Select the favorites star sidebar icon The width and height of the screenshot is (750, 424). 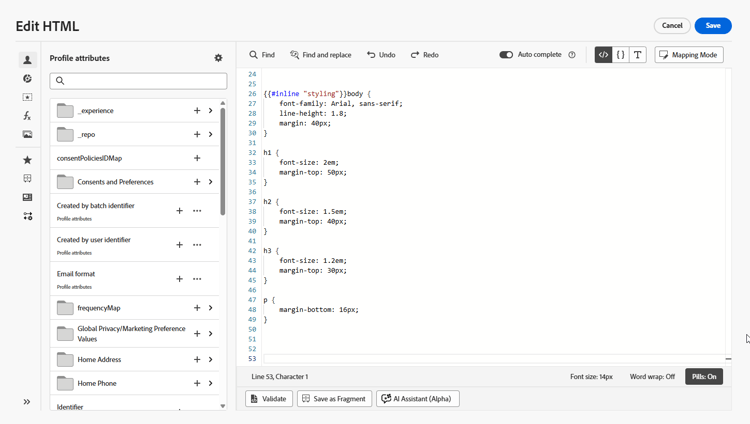27,160
